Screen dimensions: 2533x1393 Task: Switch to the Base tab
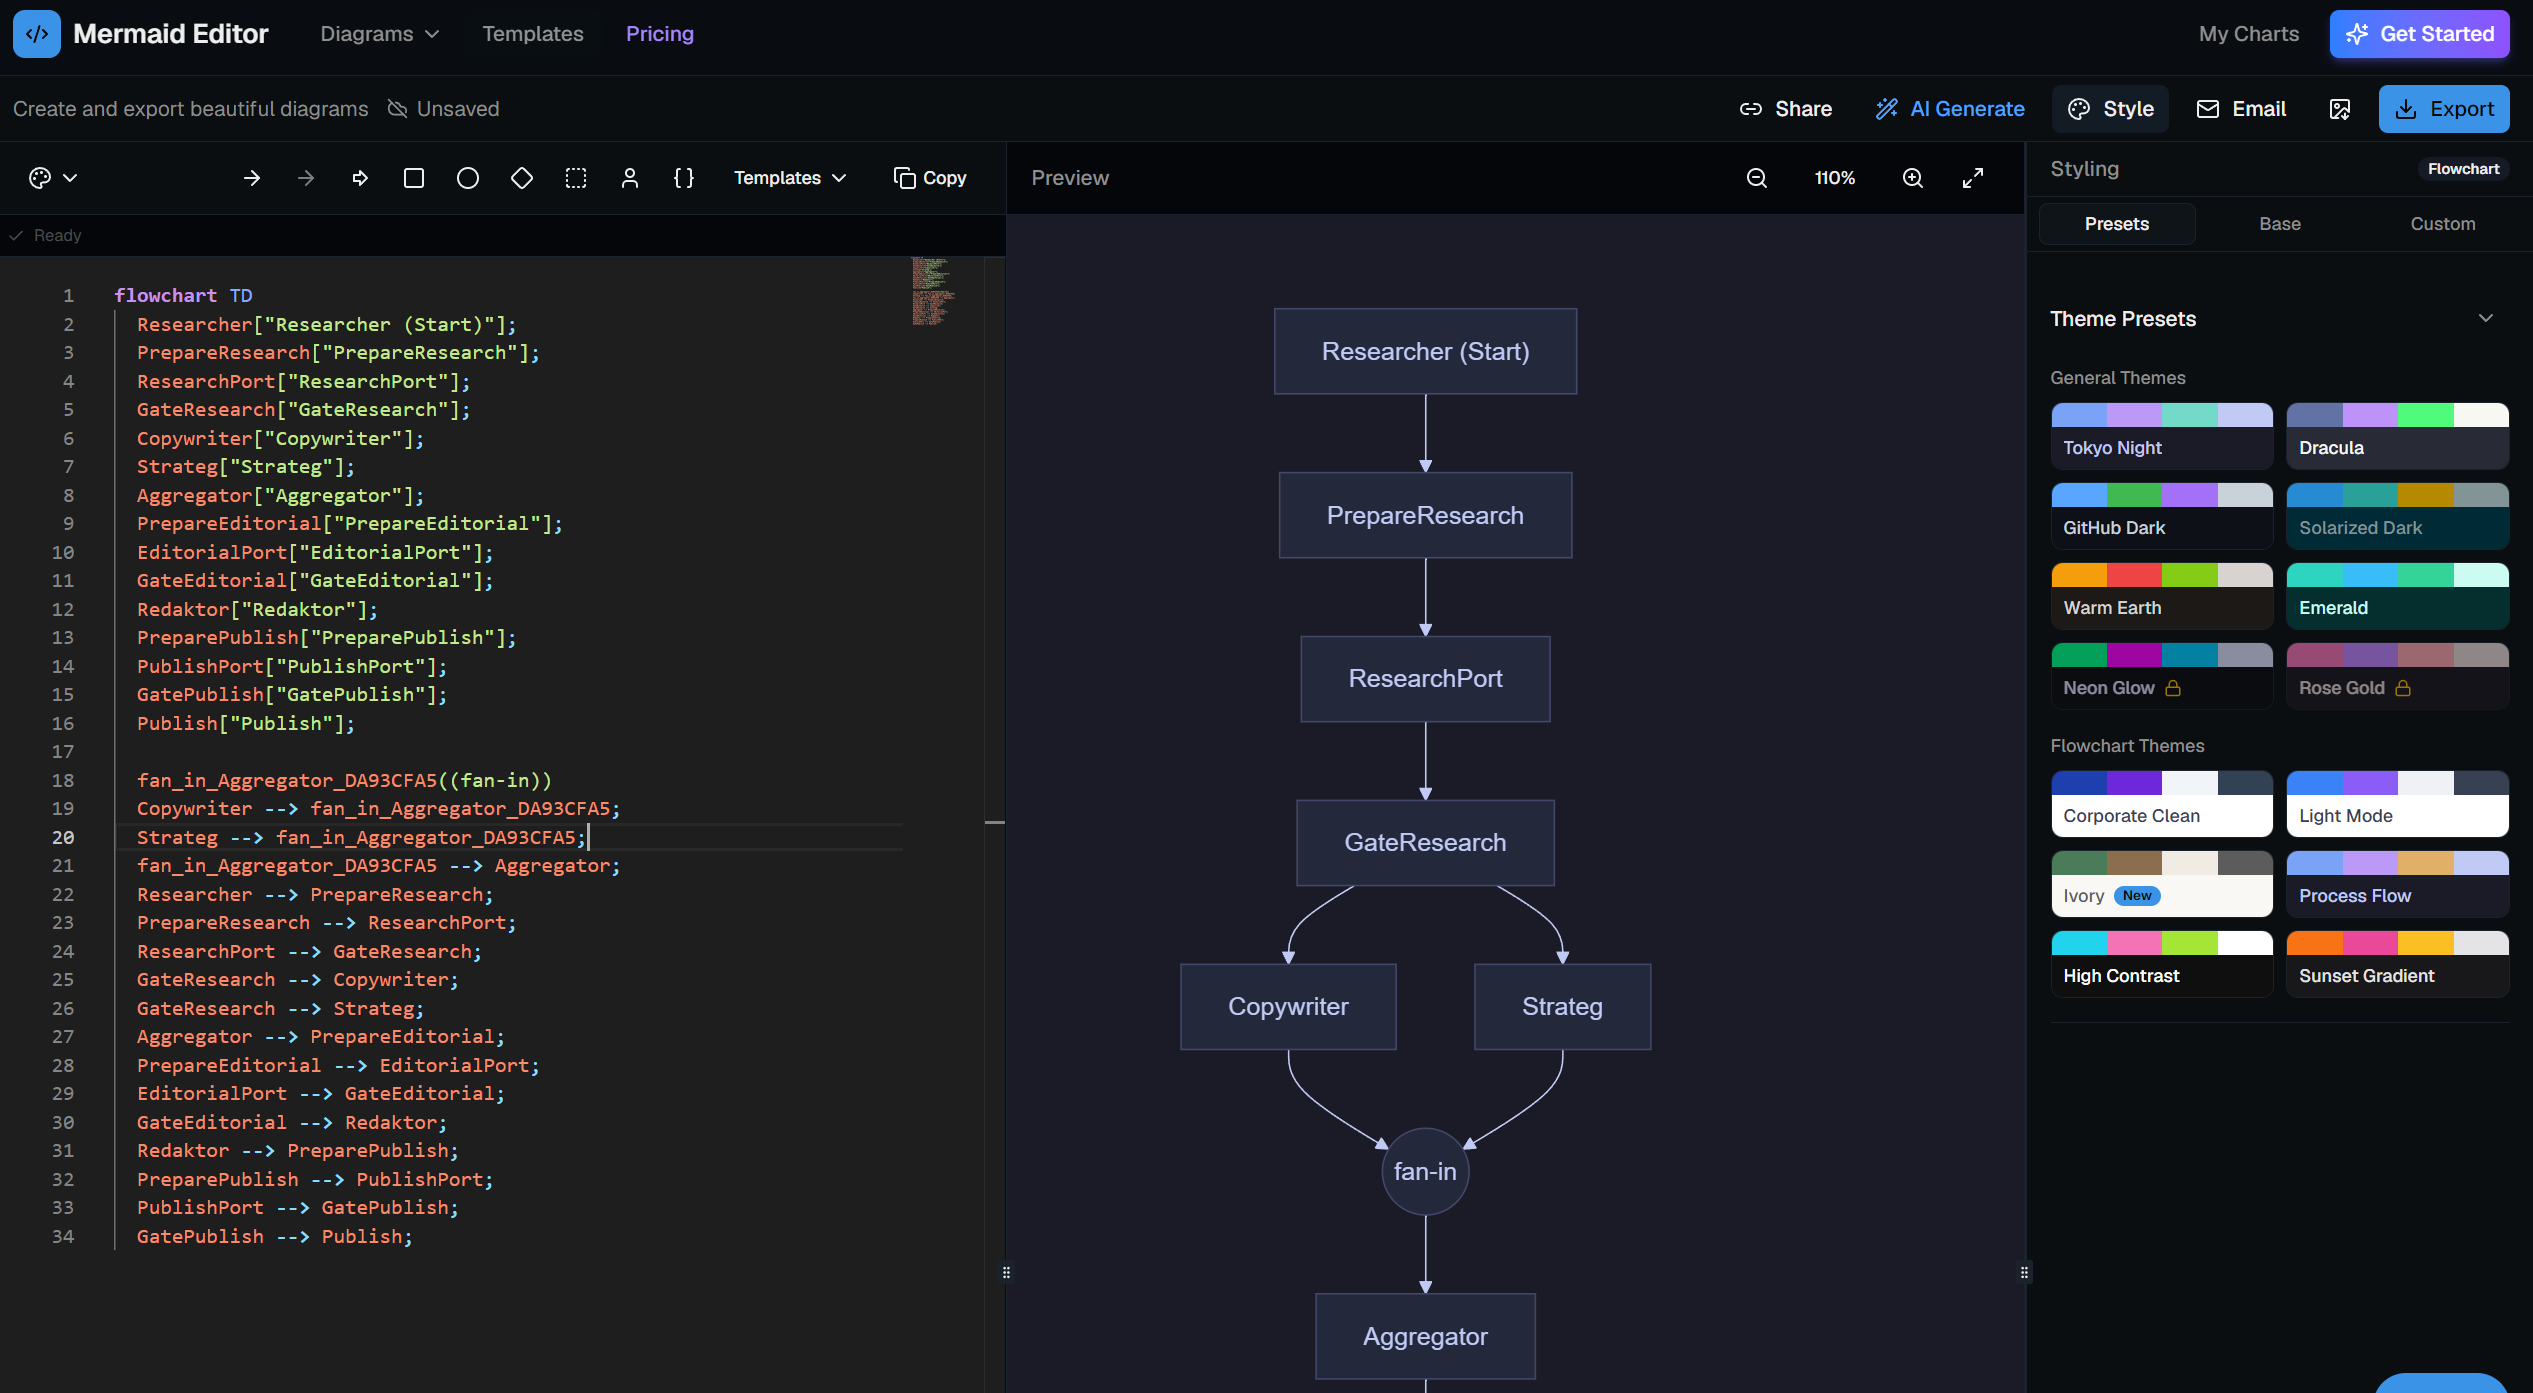[x=2280, y=224]
